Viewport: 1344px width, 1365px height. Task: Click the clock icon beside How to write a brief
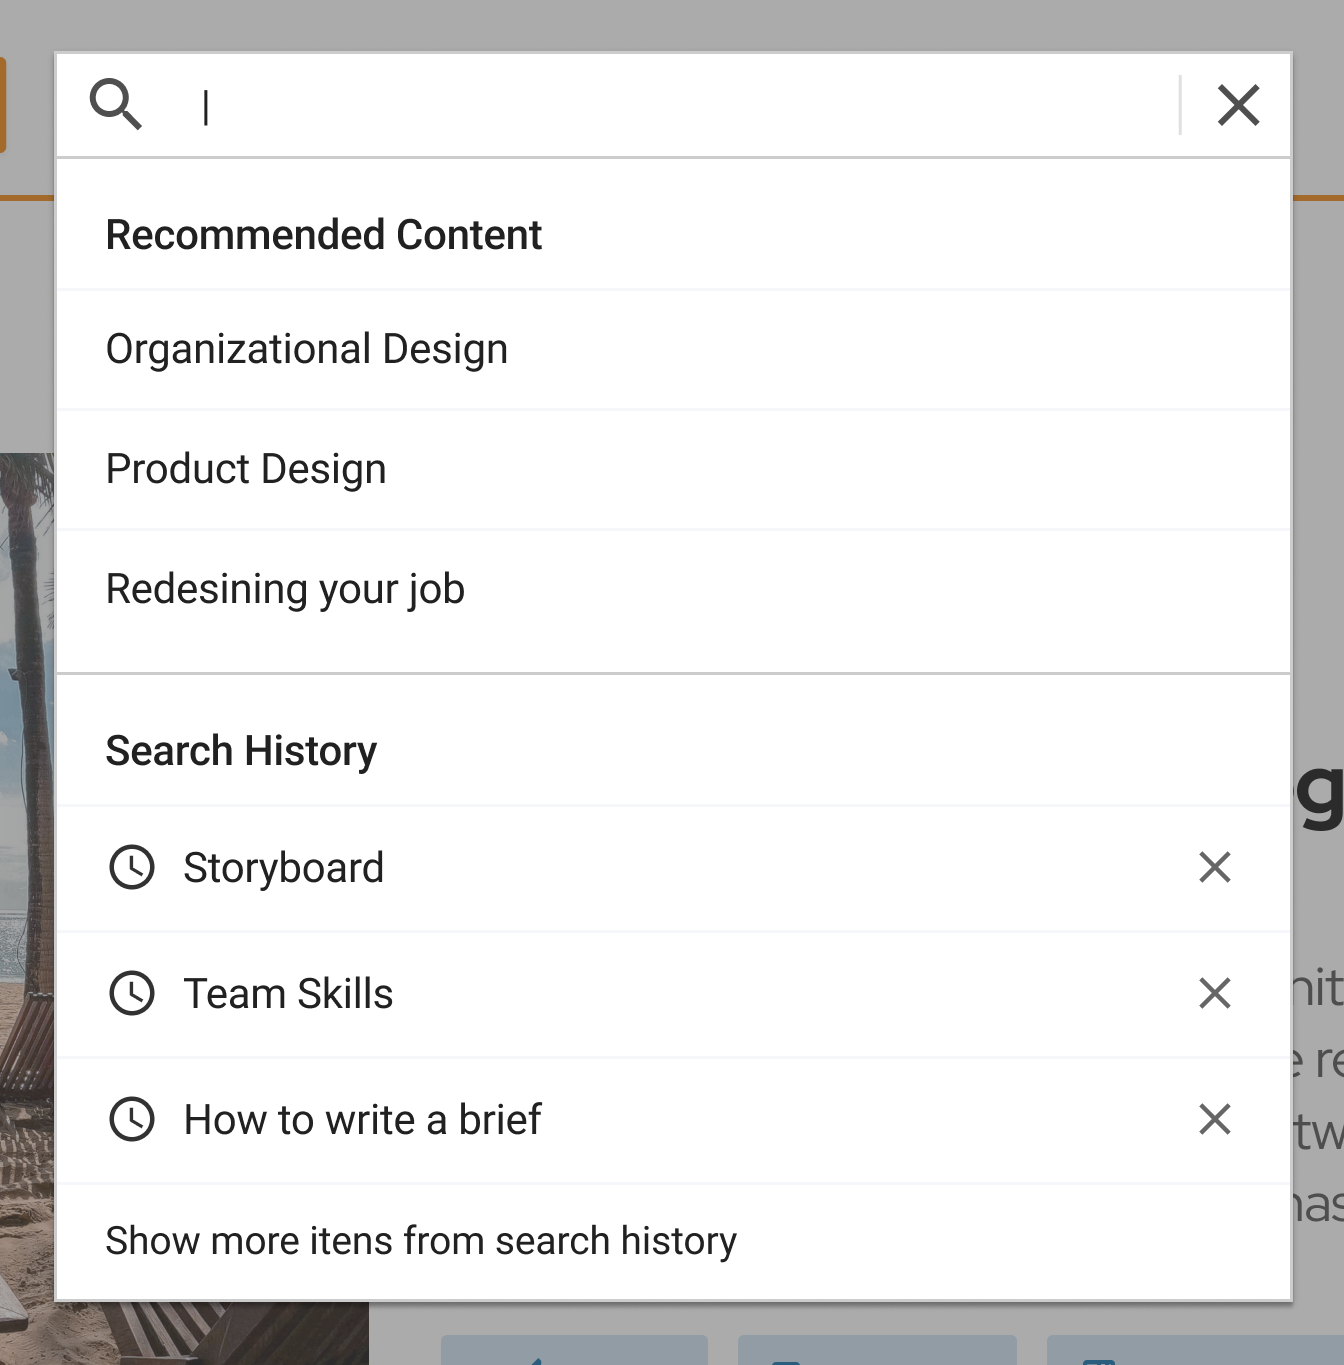(132, 1119)
